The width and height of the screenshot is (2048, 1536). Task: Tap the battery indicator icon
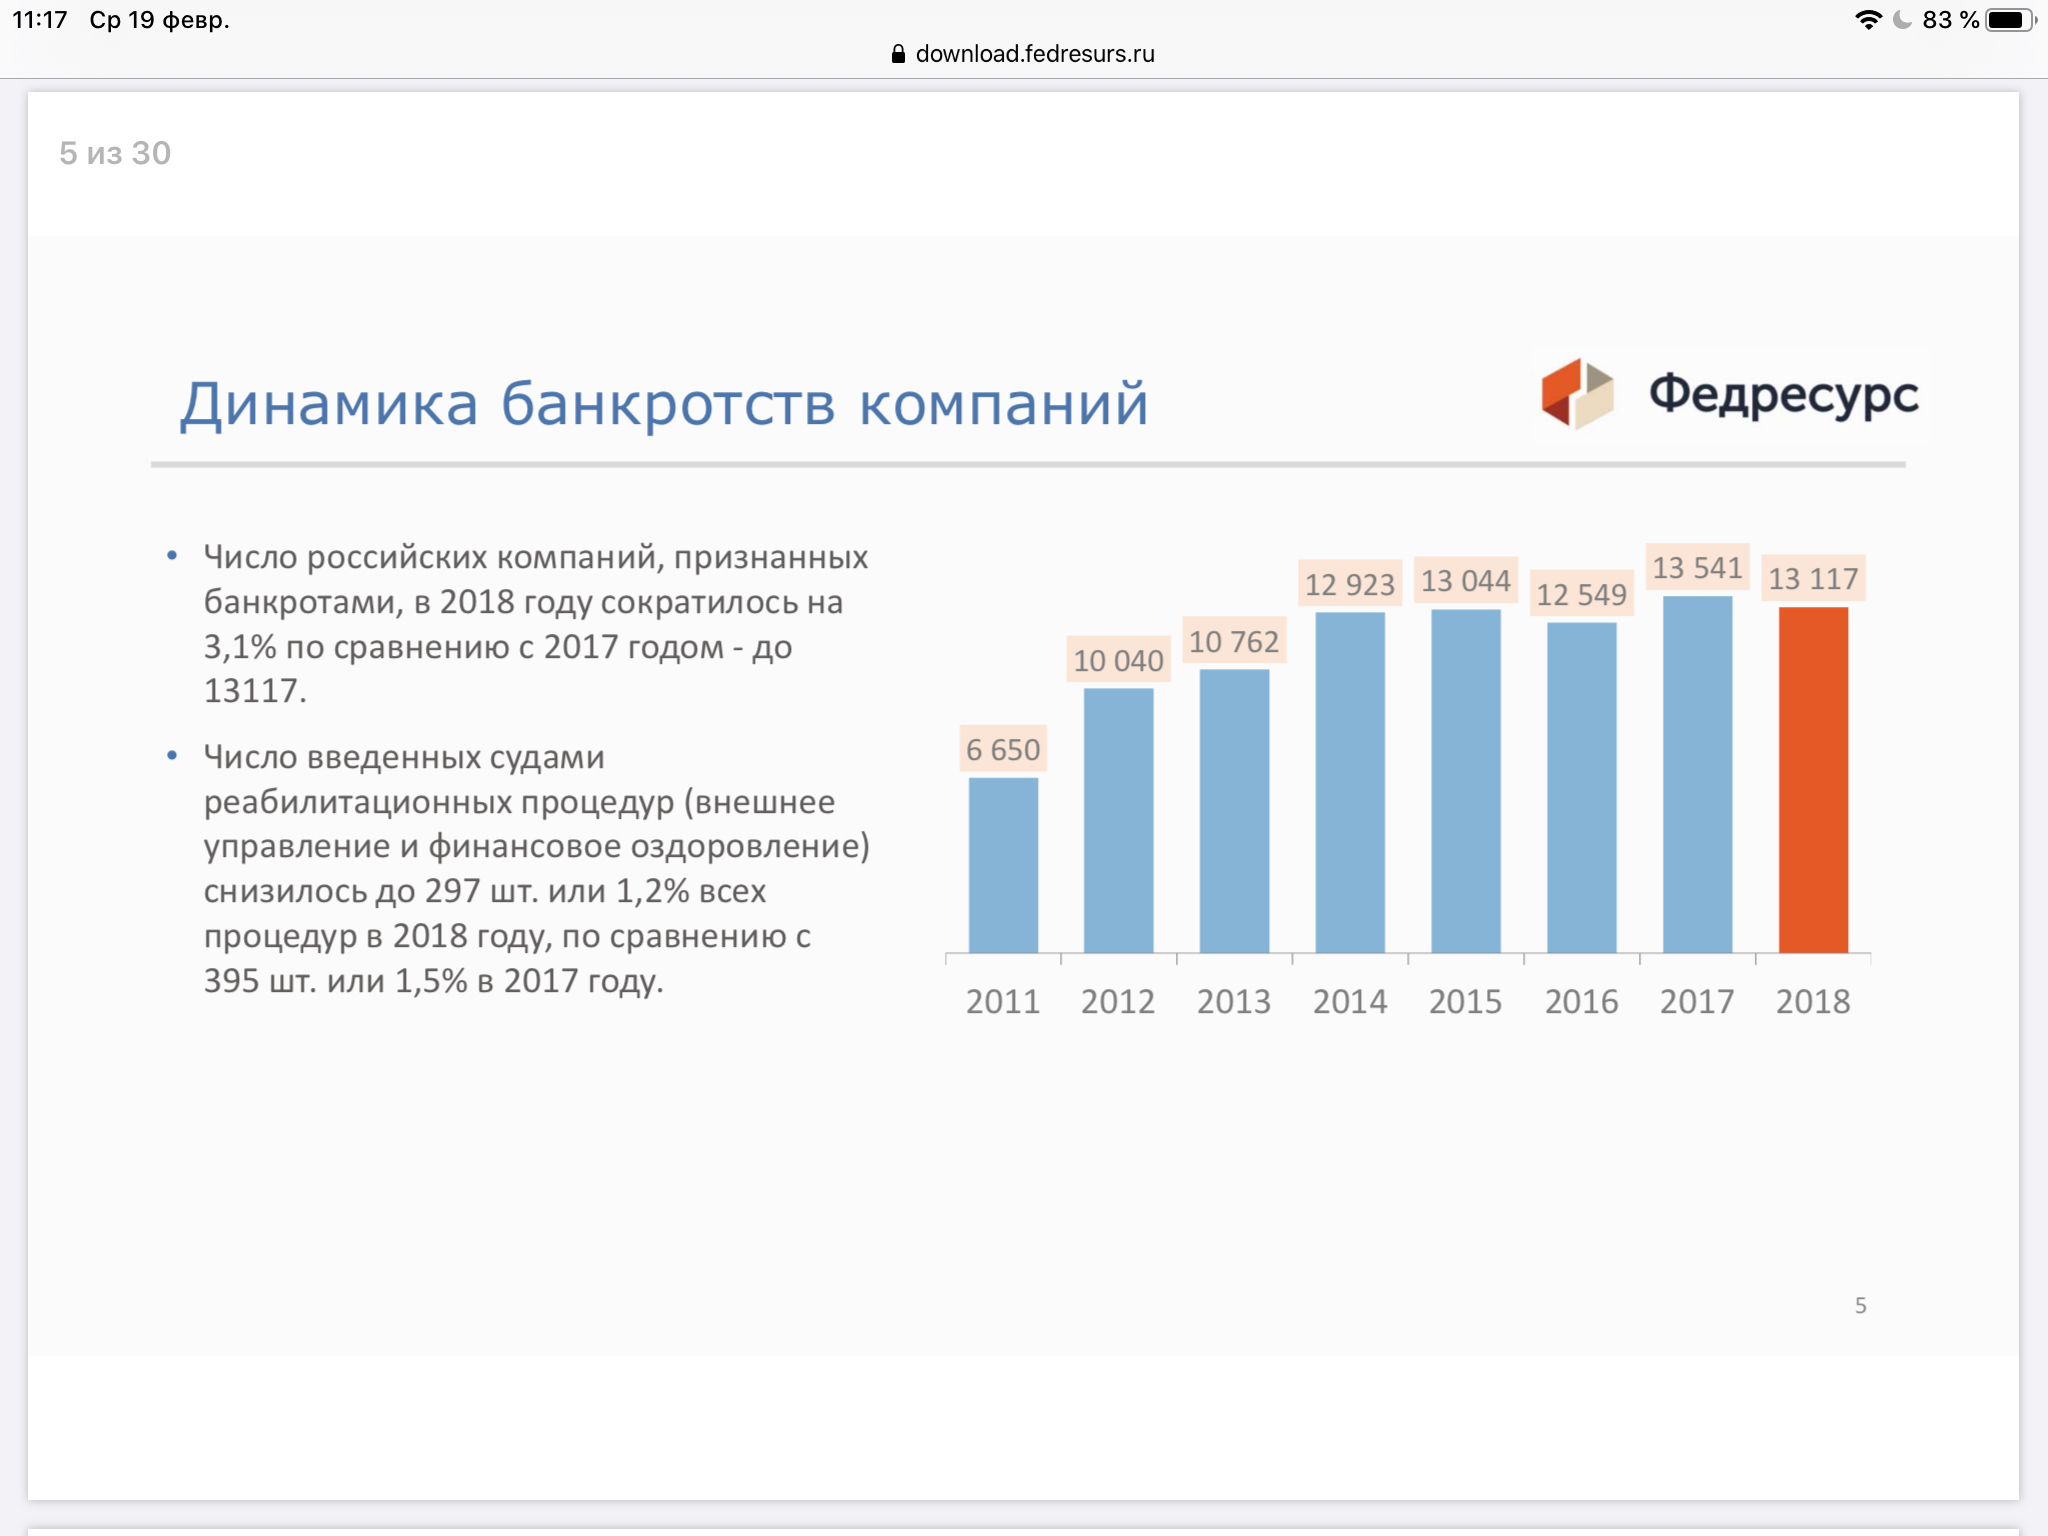click(x=2009, y=20)
